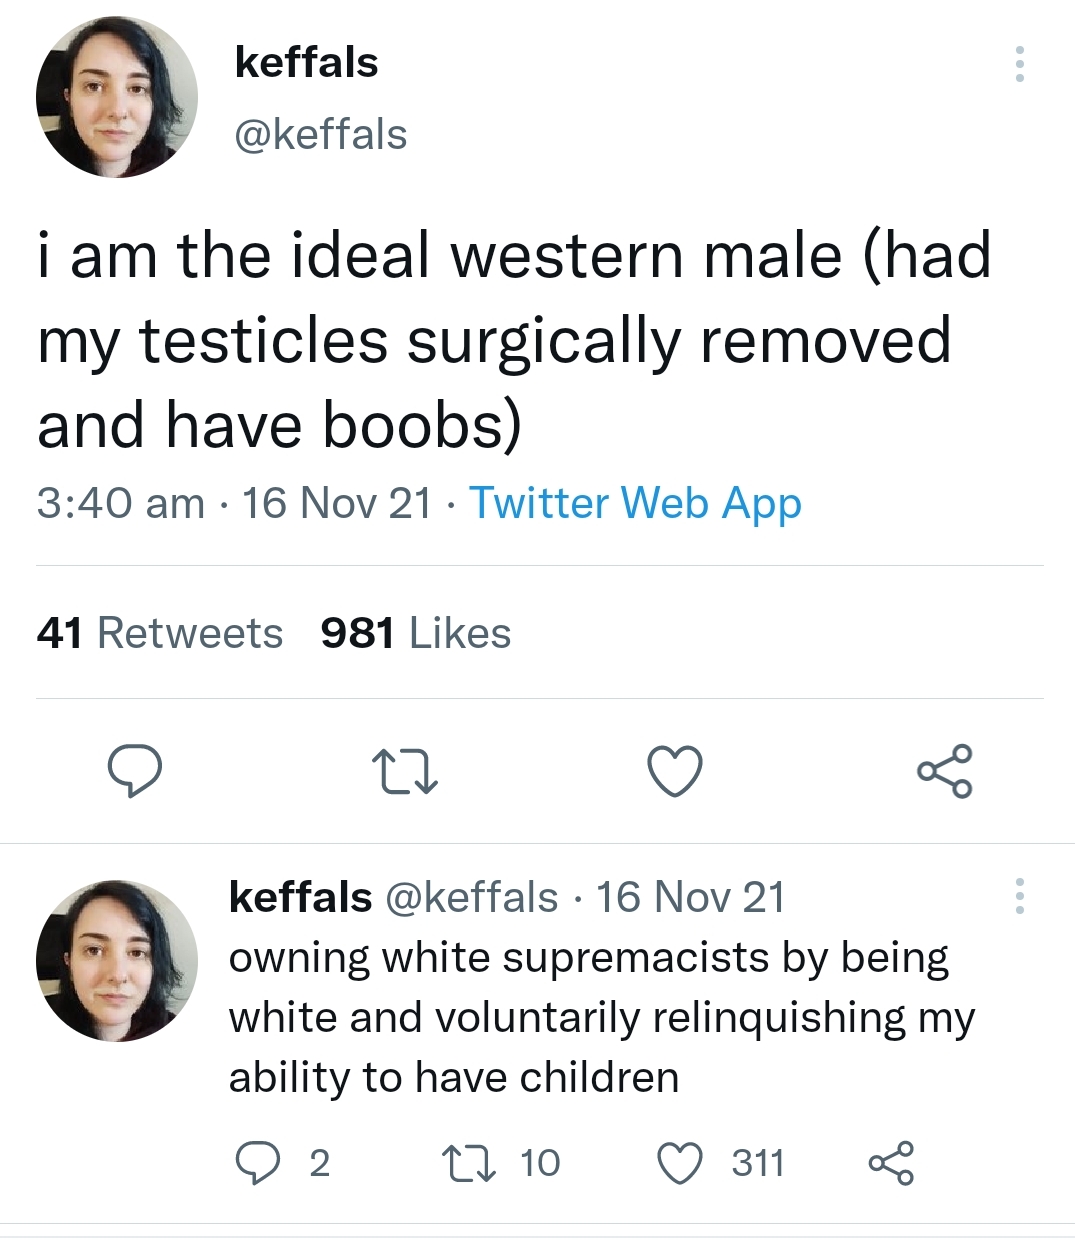Image resolution: width=1075 pixels, height=1258 pixels.
Task: Share the reply tweet
Action: pyautogui.click(x=890, y=1163)
